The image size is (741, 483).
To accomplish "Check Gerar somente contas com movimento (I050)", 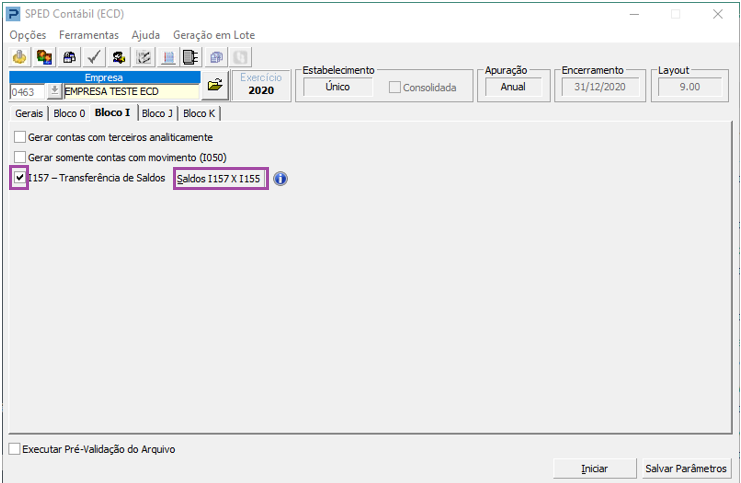I will coord(20,157).
